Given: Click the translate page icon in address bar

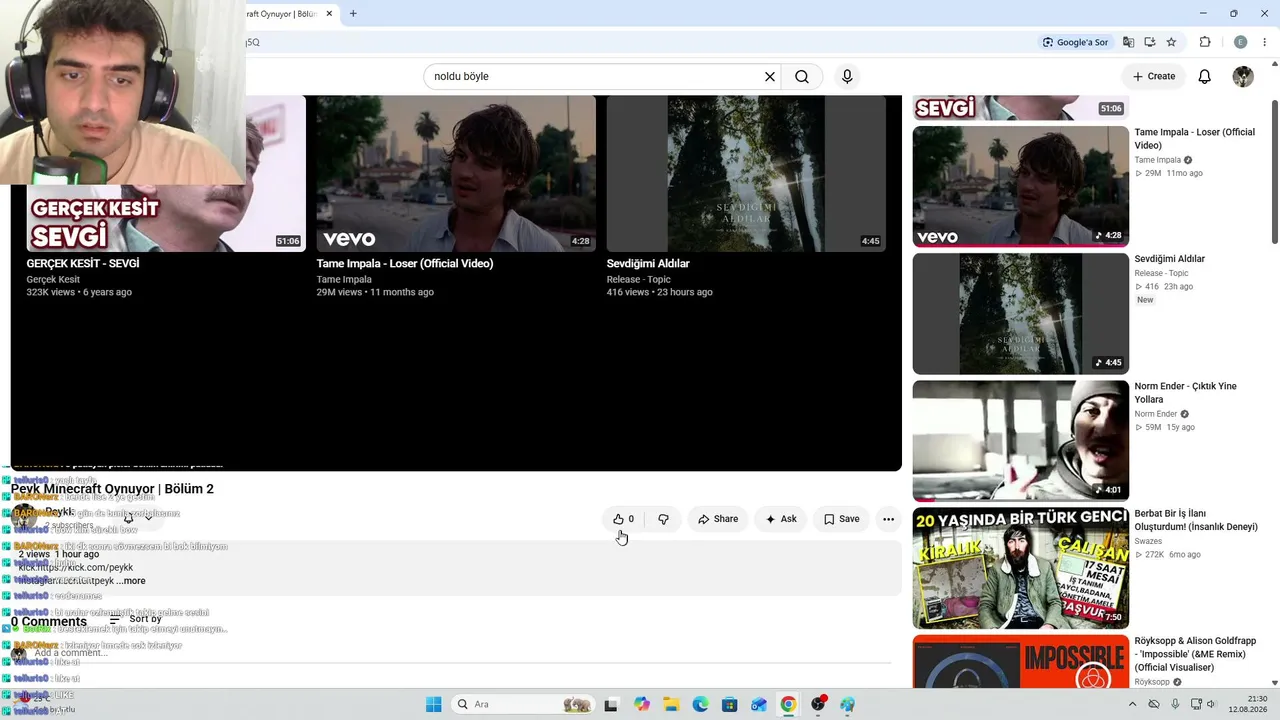Looking at the screenshot, I should (1129, 42).
